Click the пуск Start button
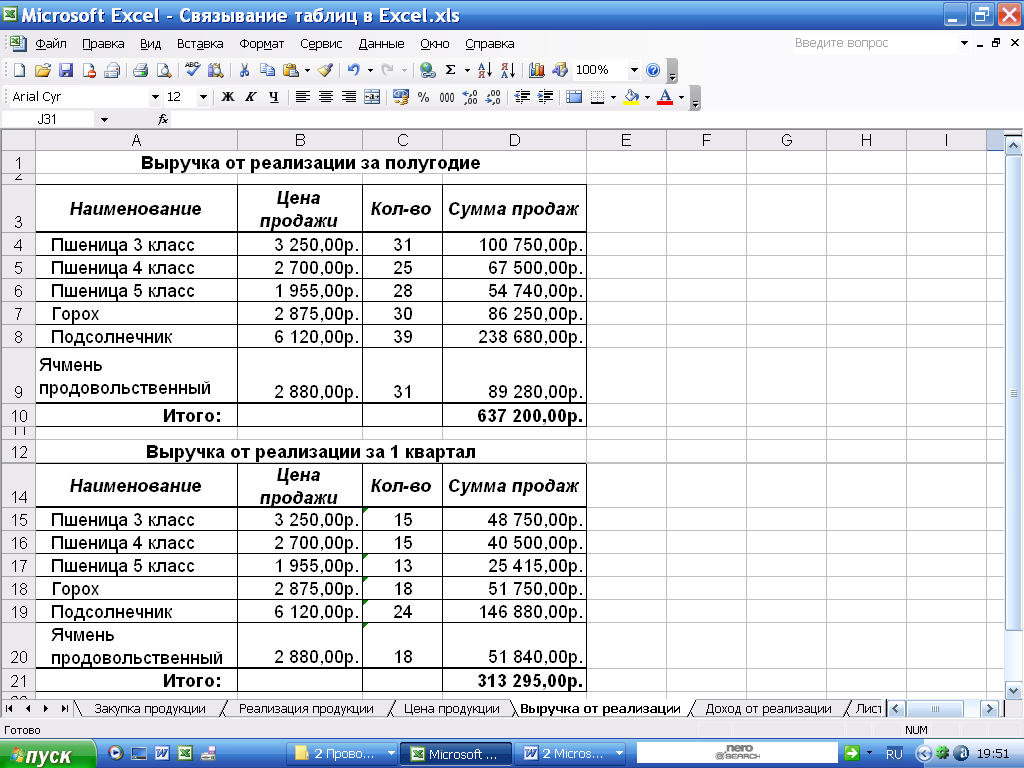 point(47,754)
